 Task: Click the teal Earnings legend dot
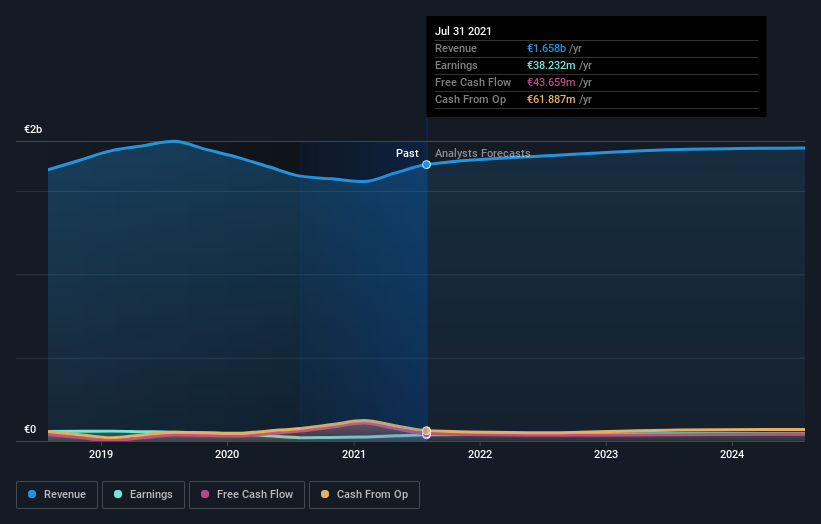[x=118, y=494]
